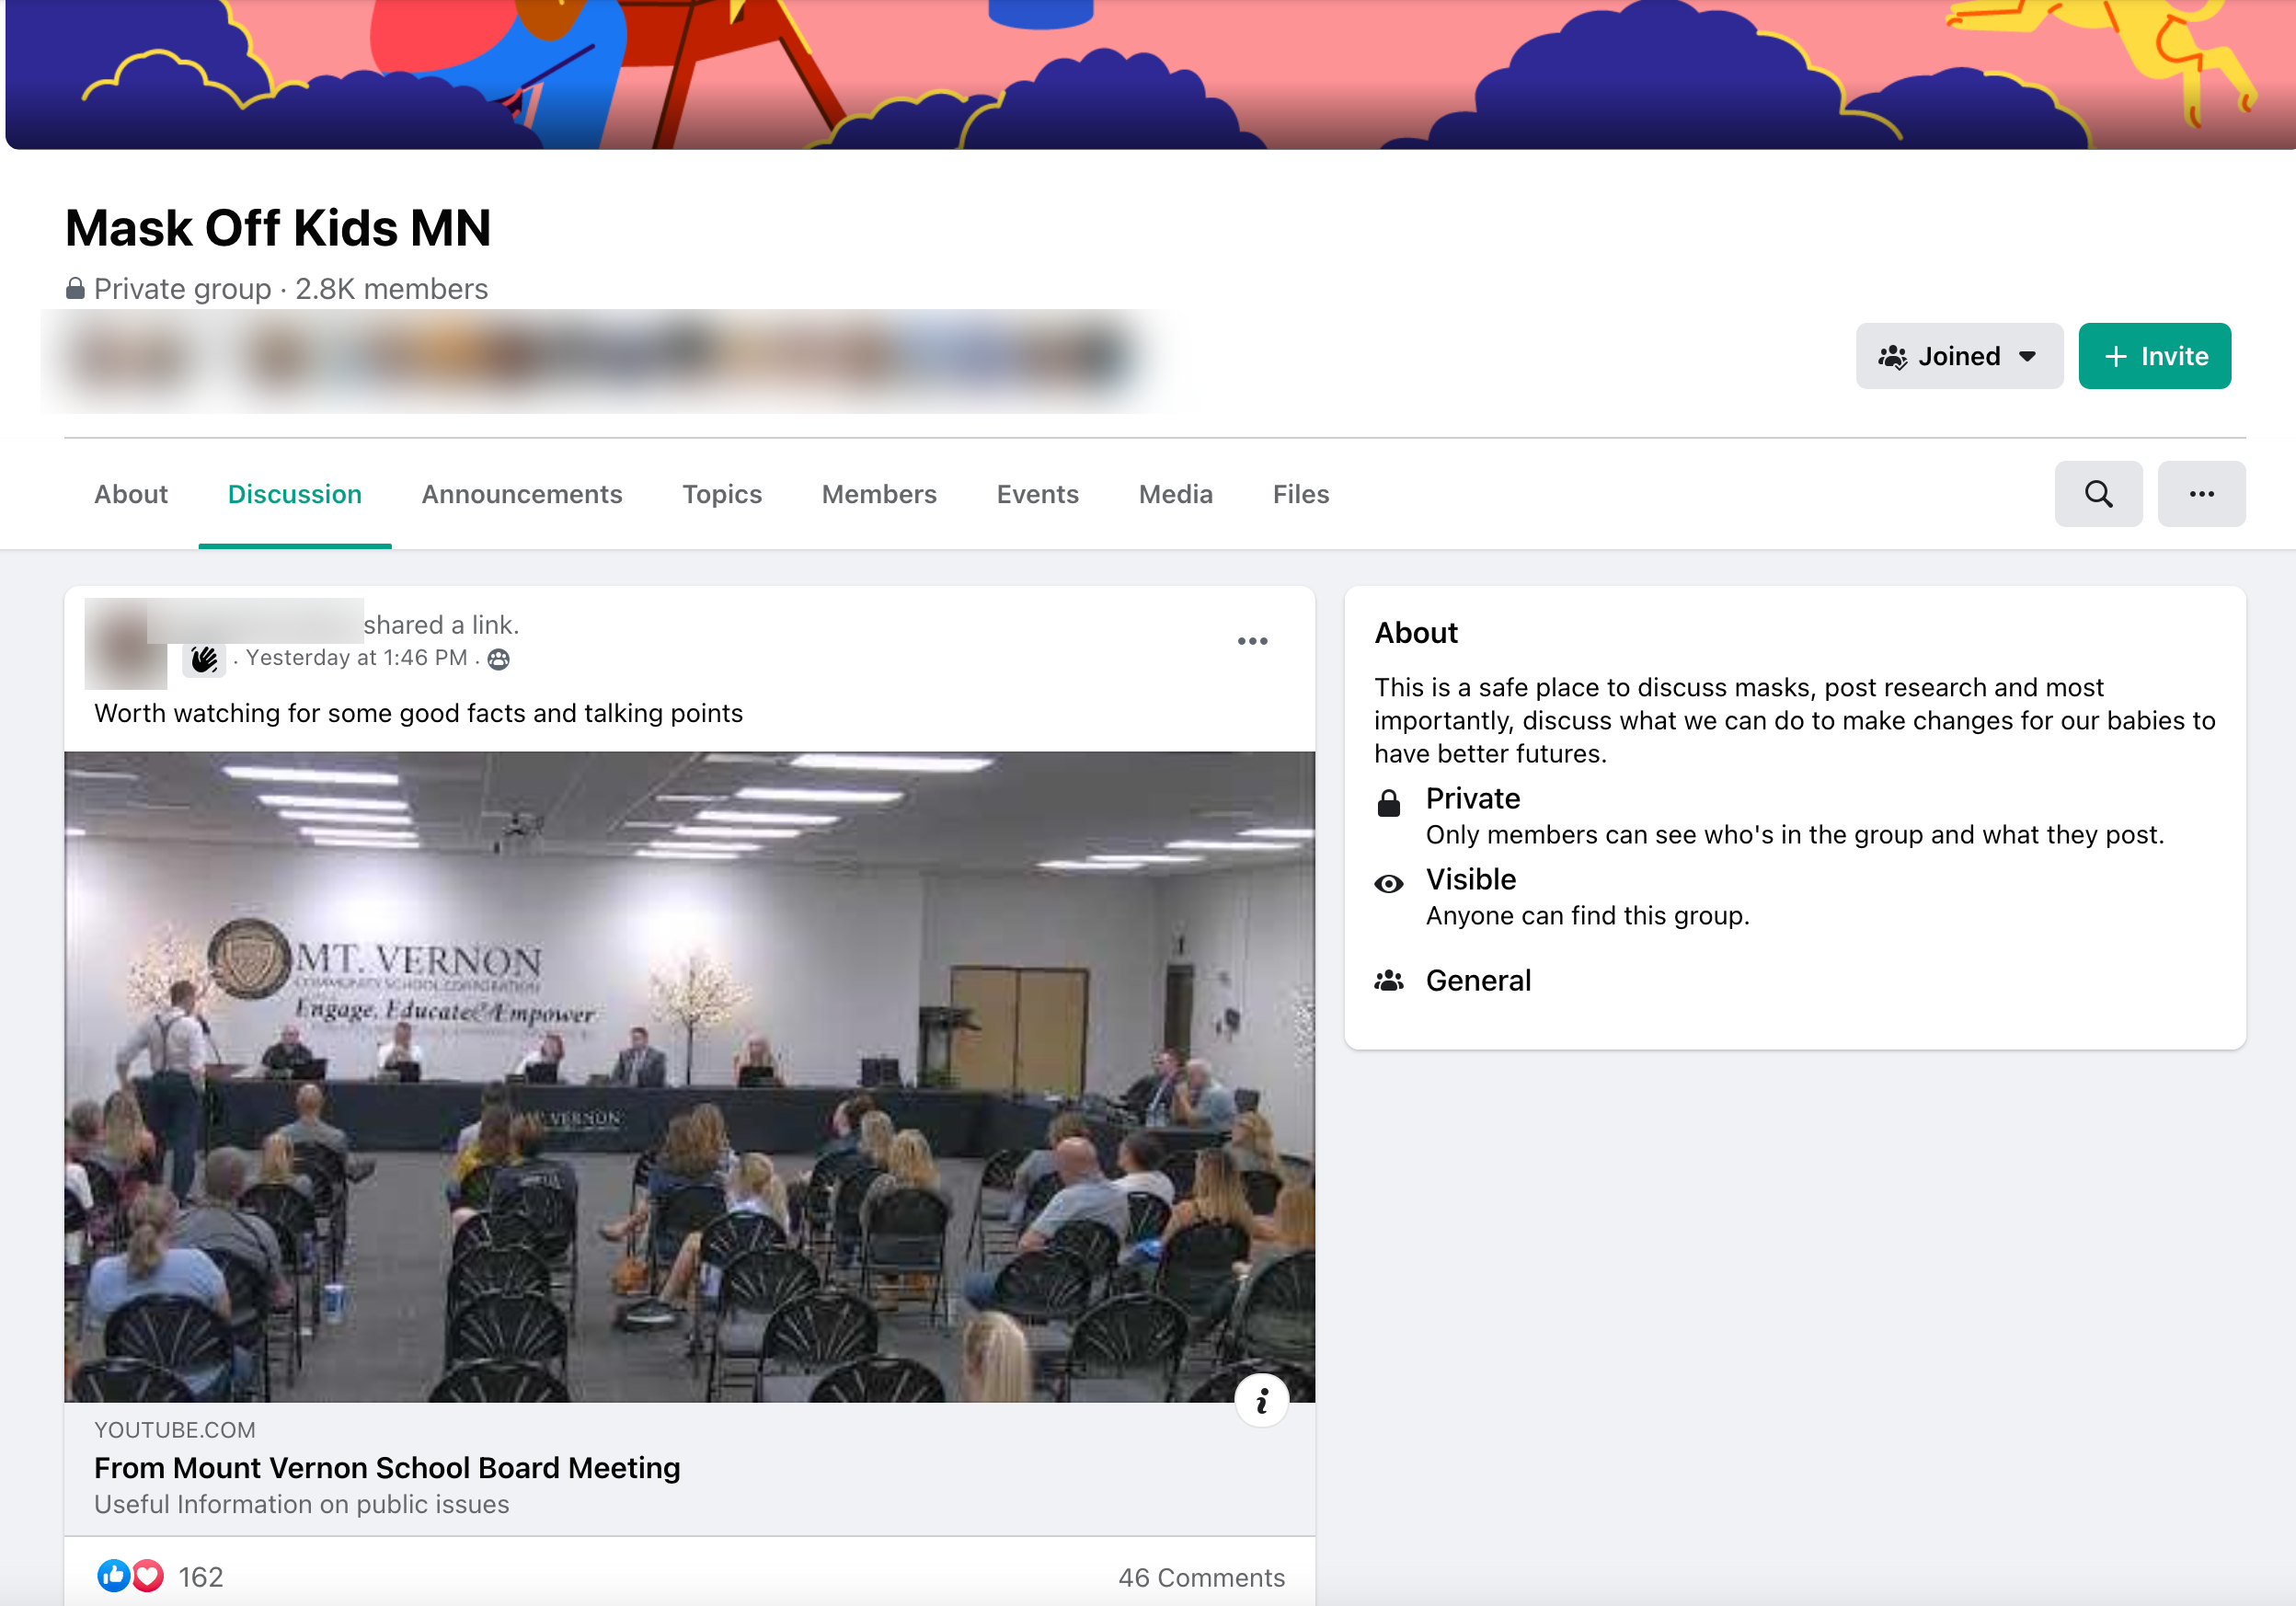Click the thumbs-up reaction icon under the post

(113, 1576)
